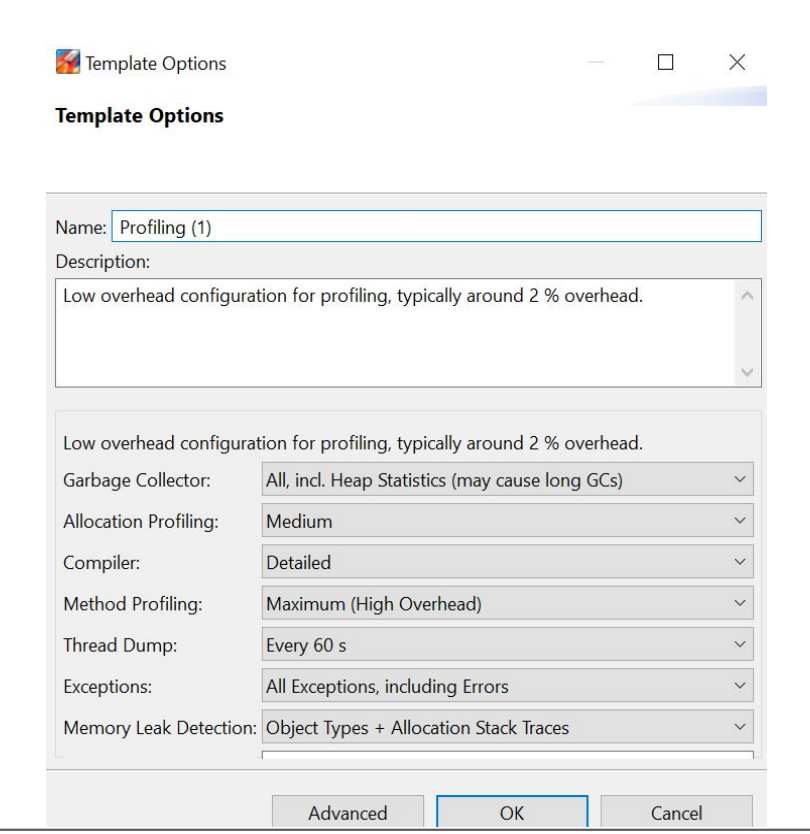Open the Thread Dump interval dropdown
810x834 pixels.
[x=507, y=645]
